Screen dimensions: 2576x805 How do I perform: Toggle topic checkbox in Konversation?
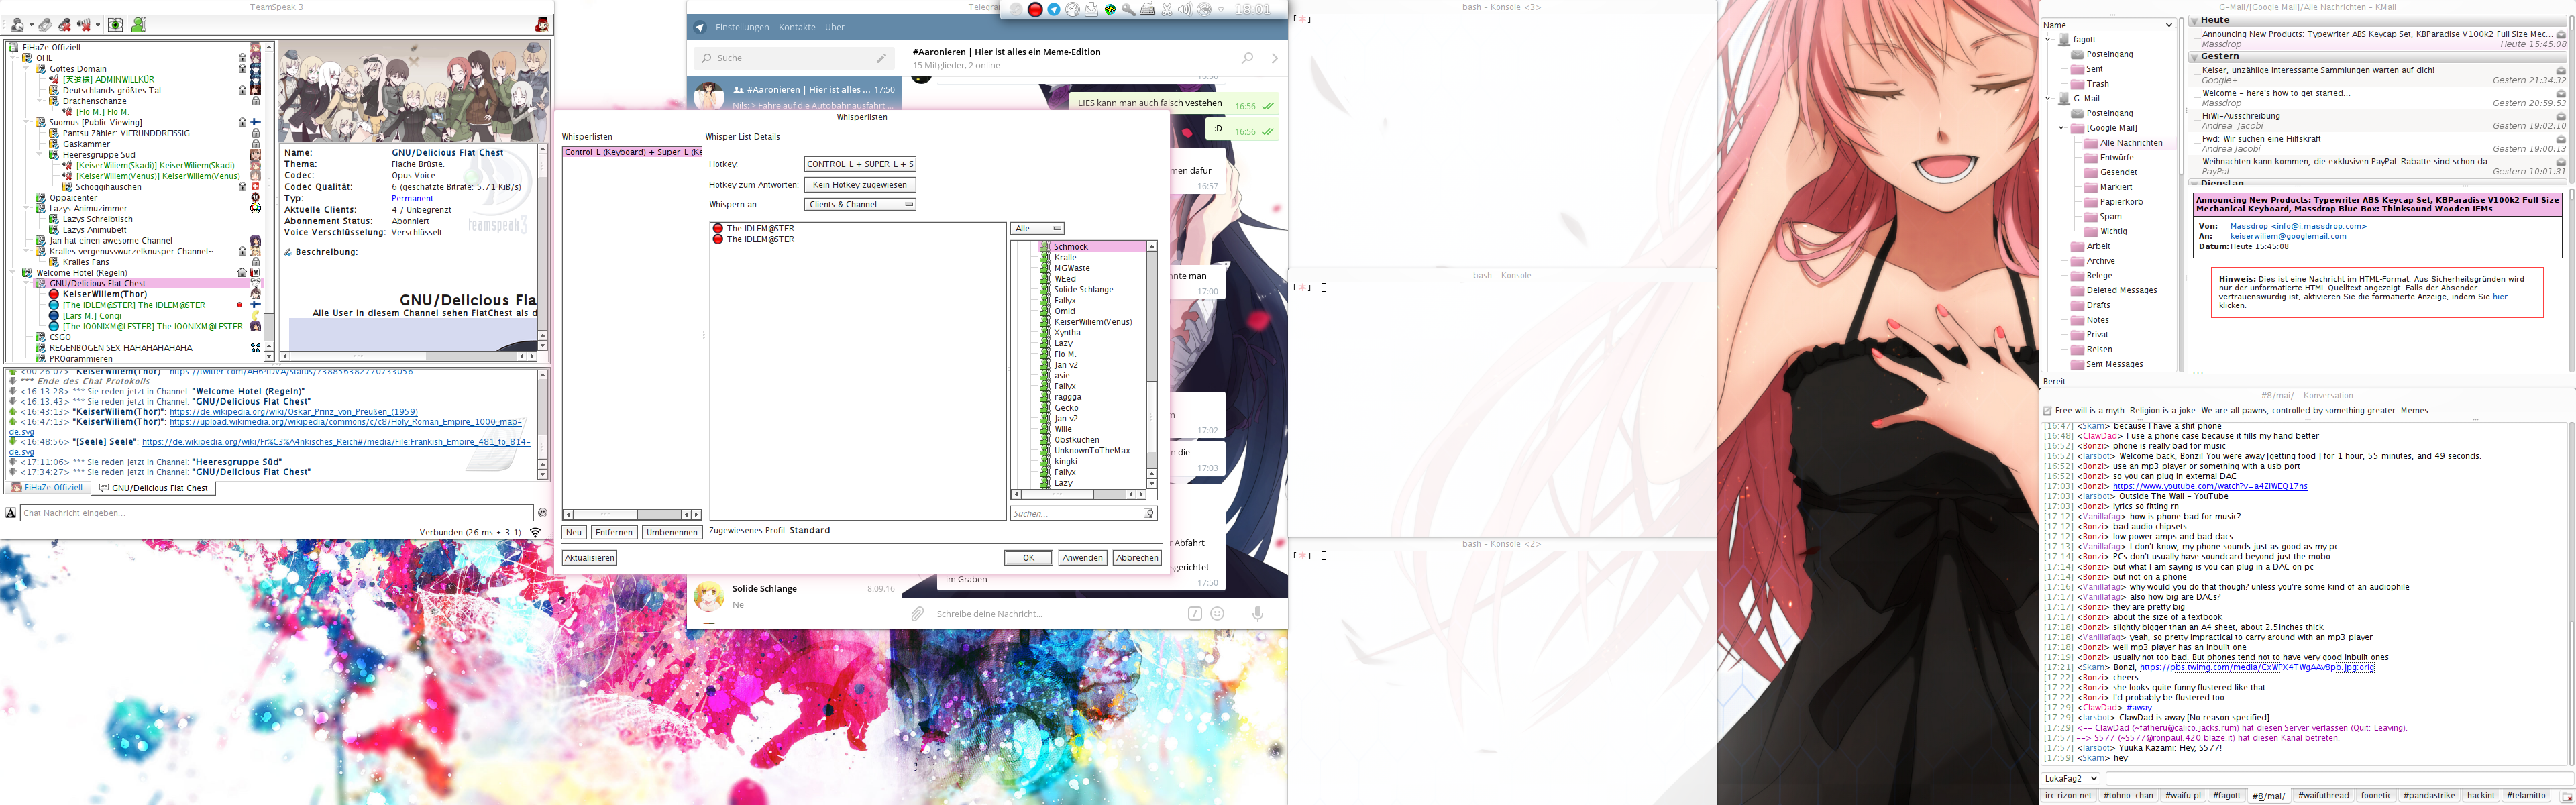(x=2047, y=411)
